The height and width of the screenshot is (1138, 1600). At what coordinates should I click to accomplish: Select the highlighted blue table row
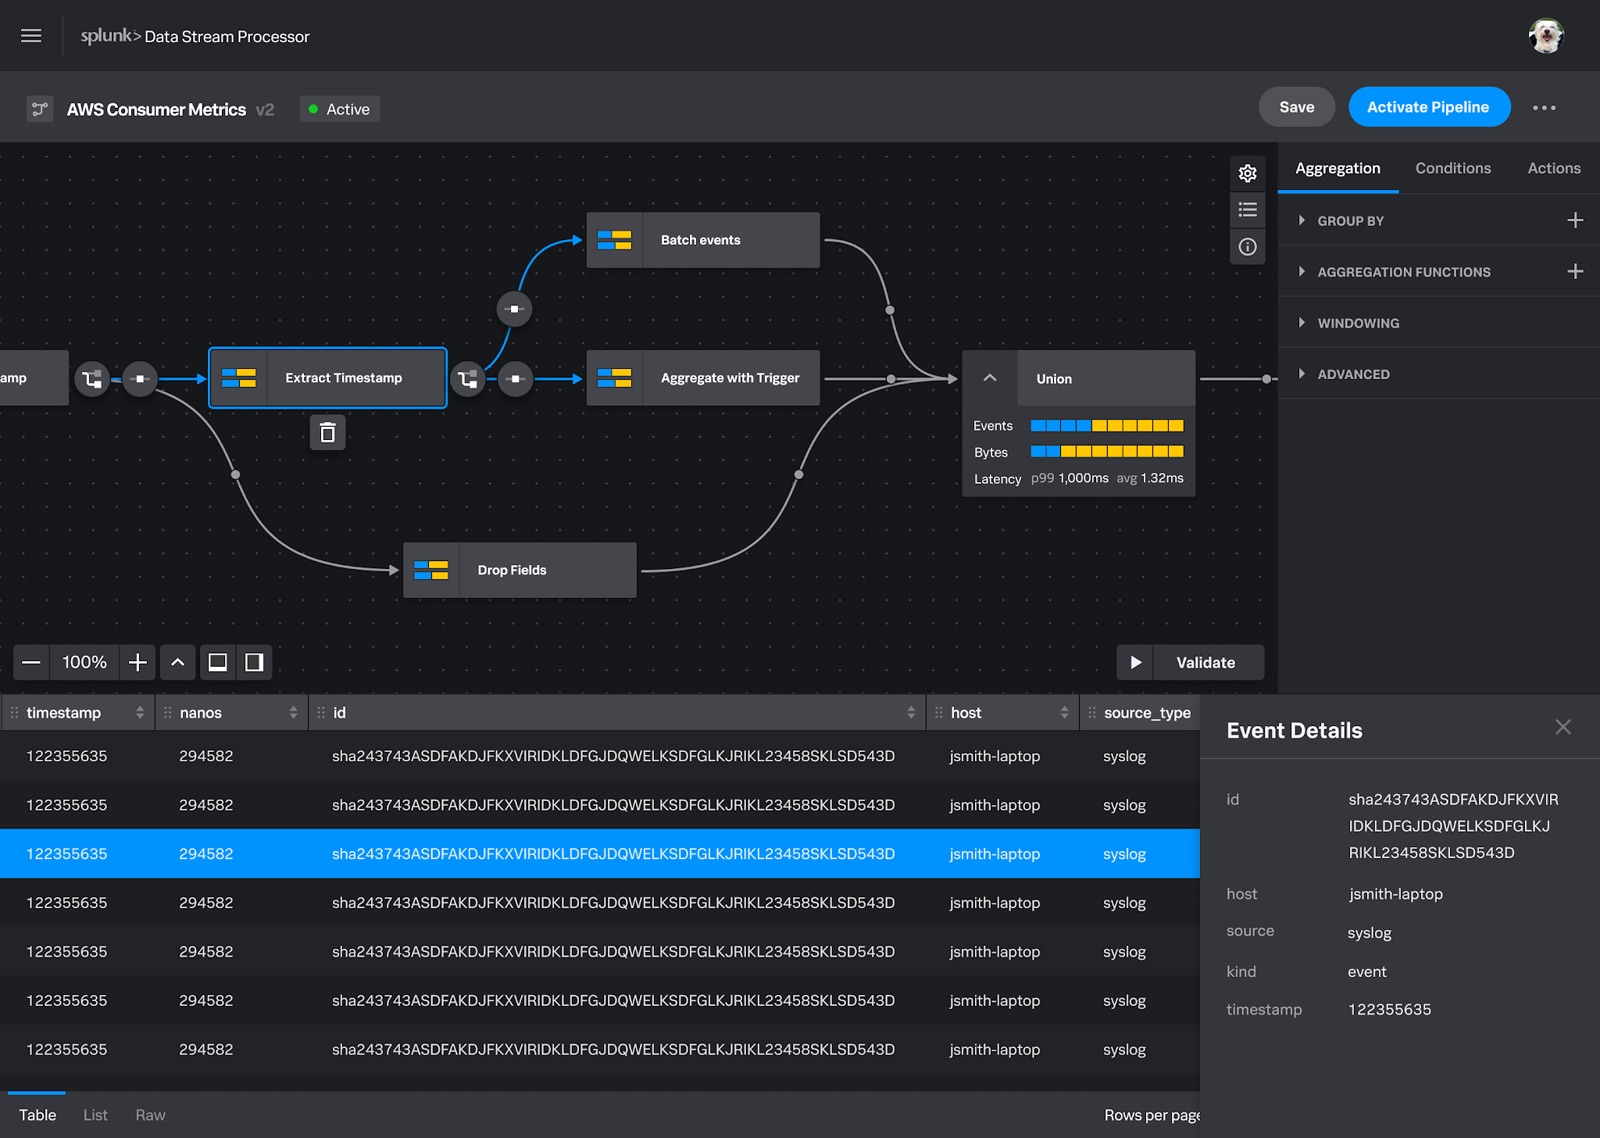coord(600,854)
